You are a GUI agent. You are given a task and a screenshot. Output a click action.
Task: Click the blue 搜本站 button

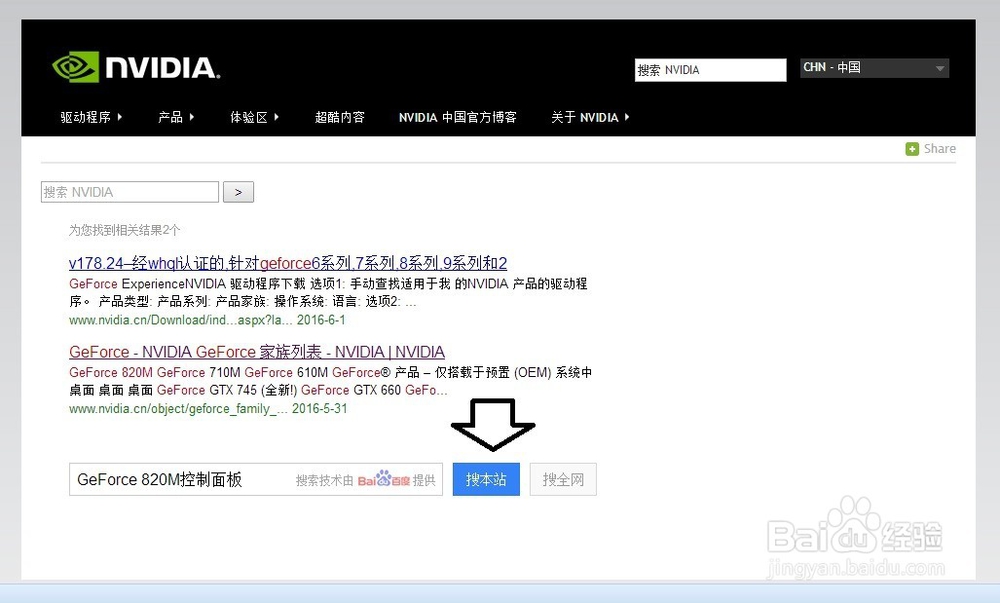coord(486,479)
